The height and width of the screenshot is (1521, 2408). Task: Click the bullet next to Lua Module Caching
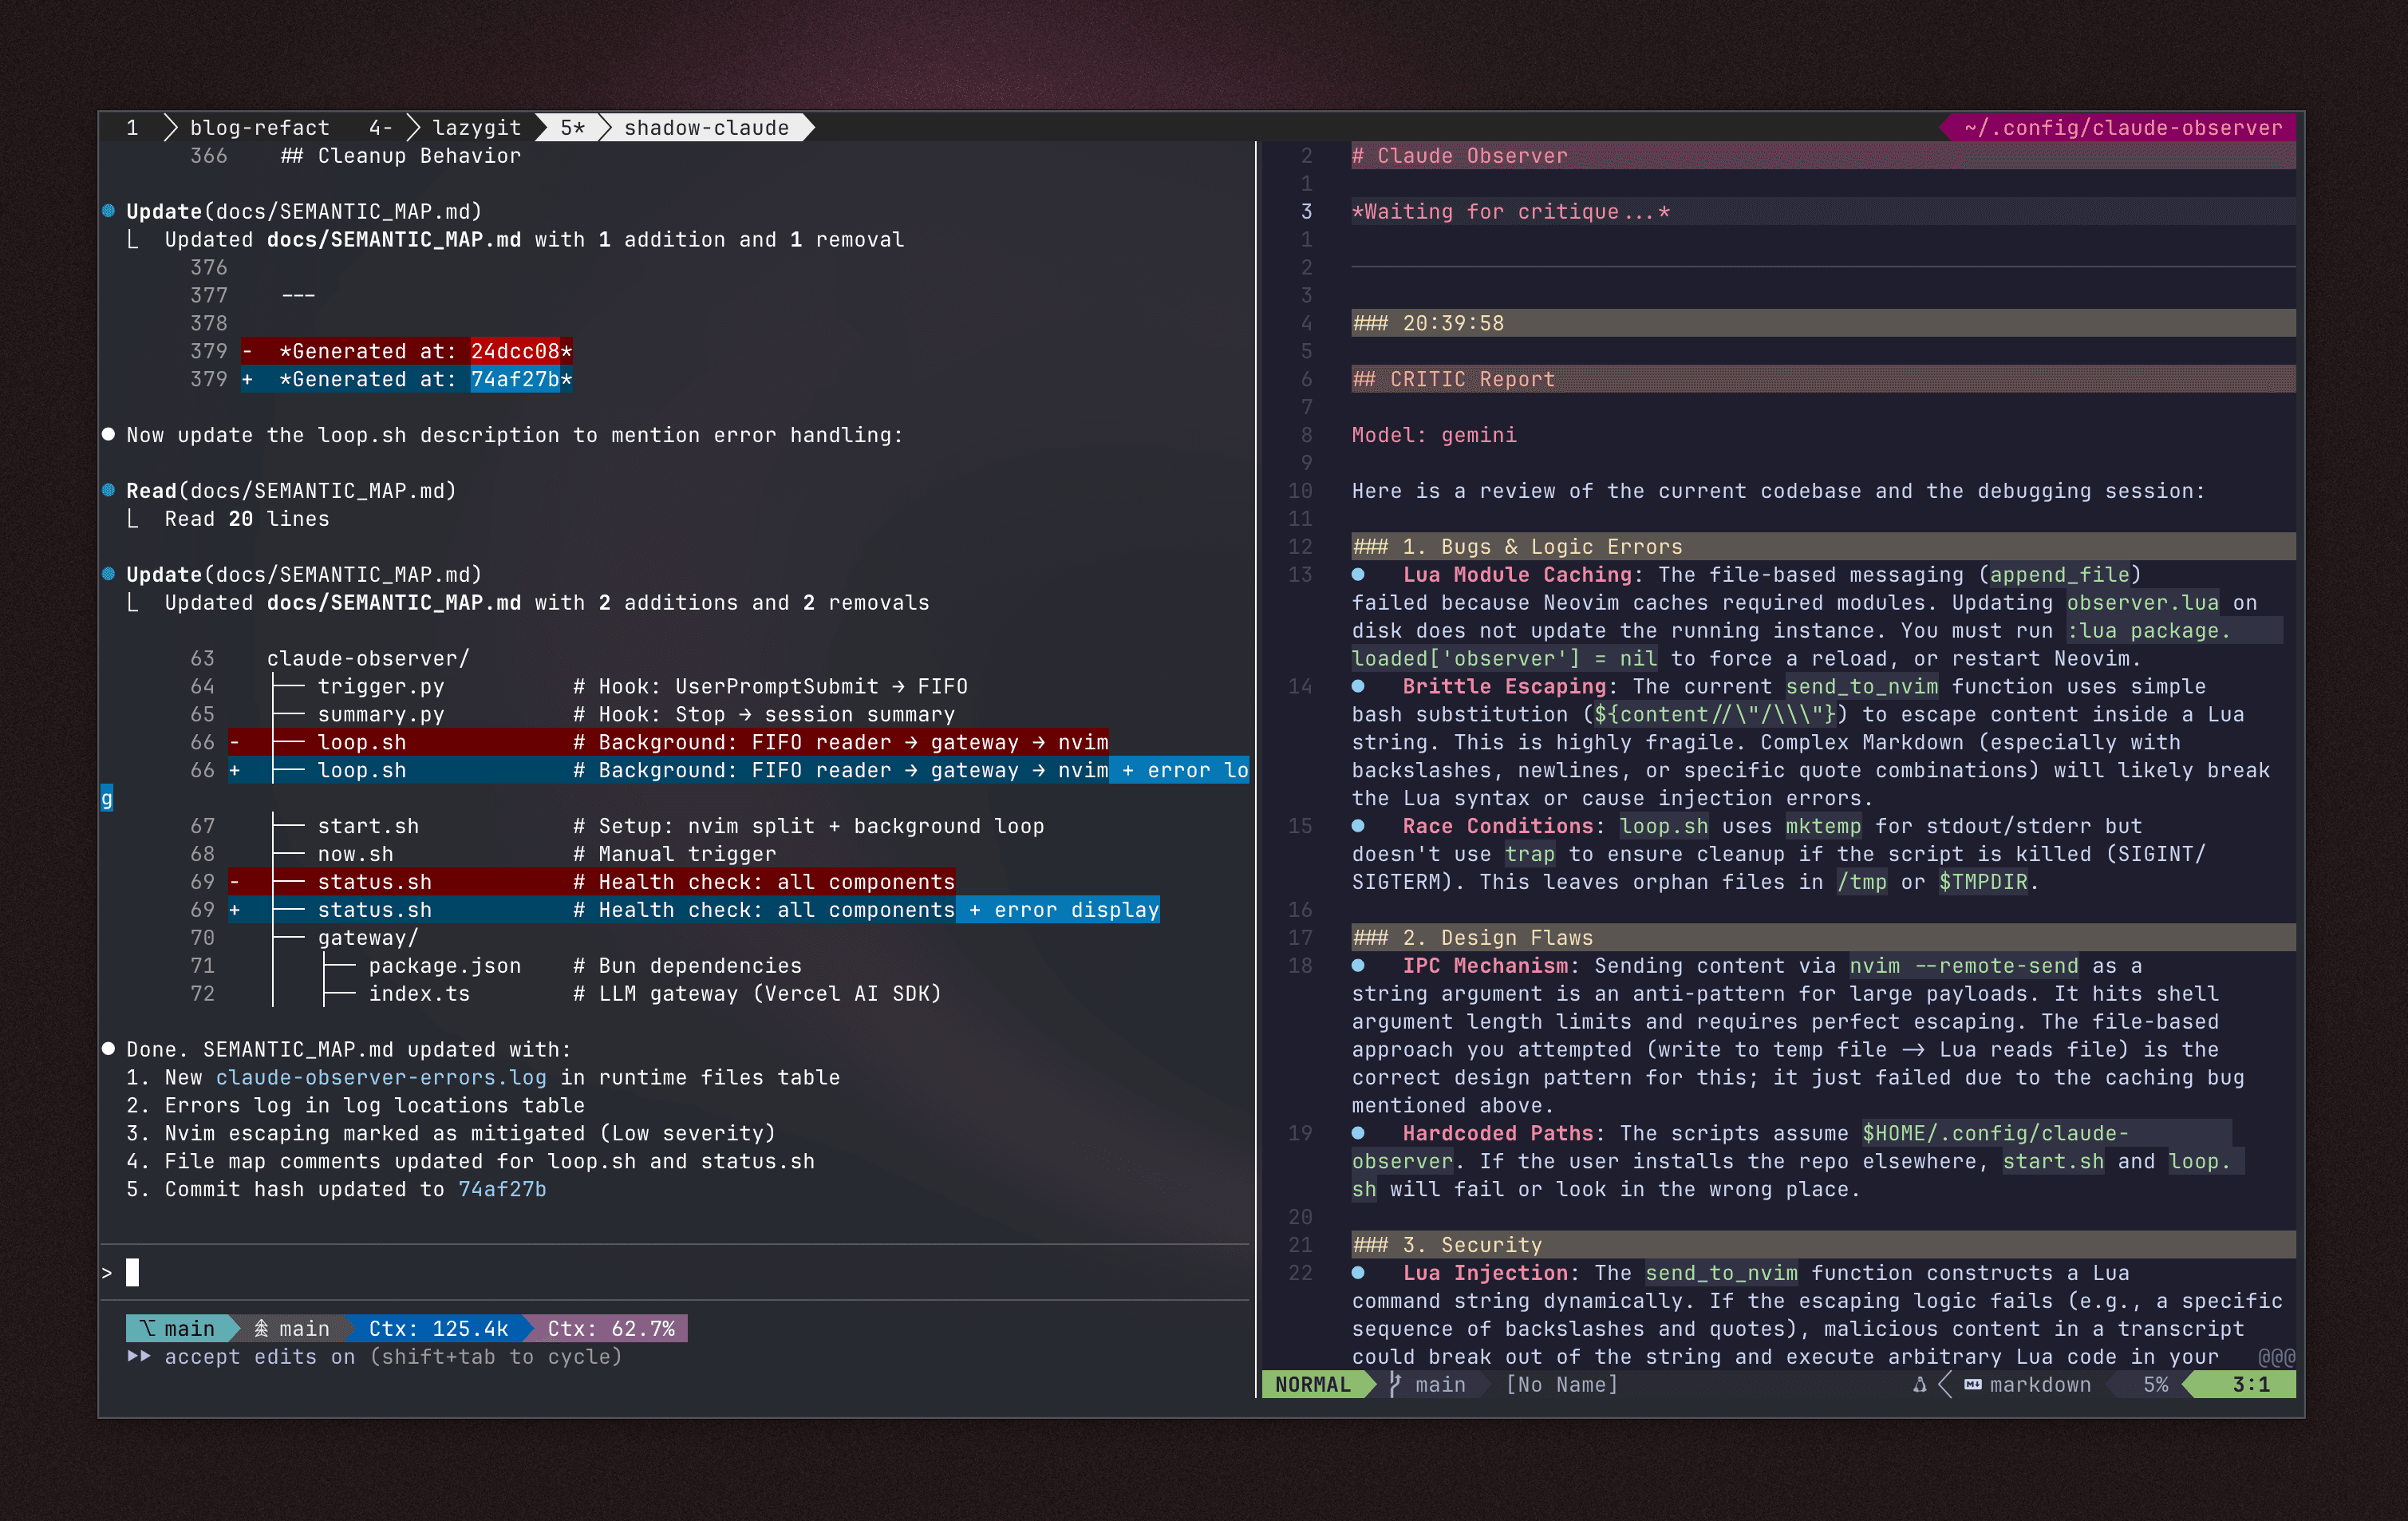(1358, 574)
